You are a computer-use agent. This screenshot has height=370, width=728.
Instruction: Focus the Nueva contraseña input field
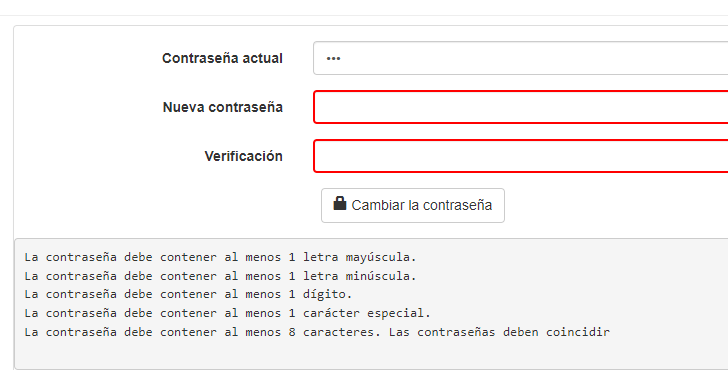pyautogui.click(x=520, y=107)
